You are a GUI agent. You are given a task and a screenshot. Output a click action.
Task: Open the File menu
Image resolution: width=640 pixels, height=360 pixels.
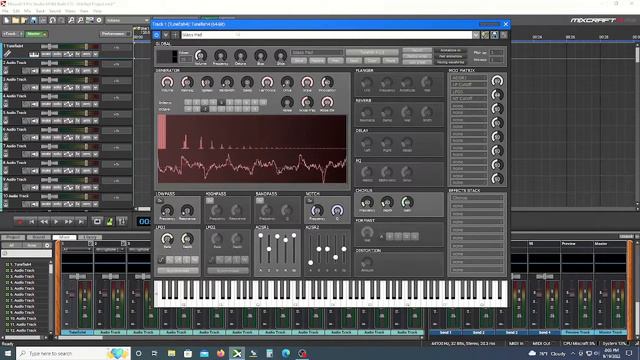point(5,11)
